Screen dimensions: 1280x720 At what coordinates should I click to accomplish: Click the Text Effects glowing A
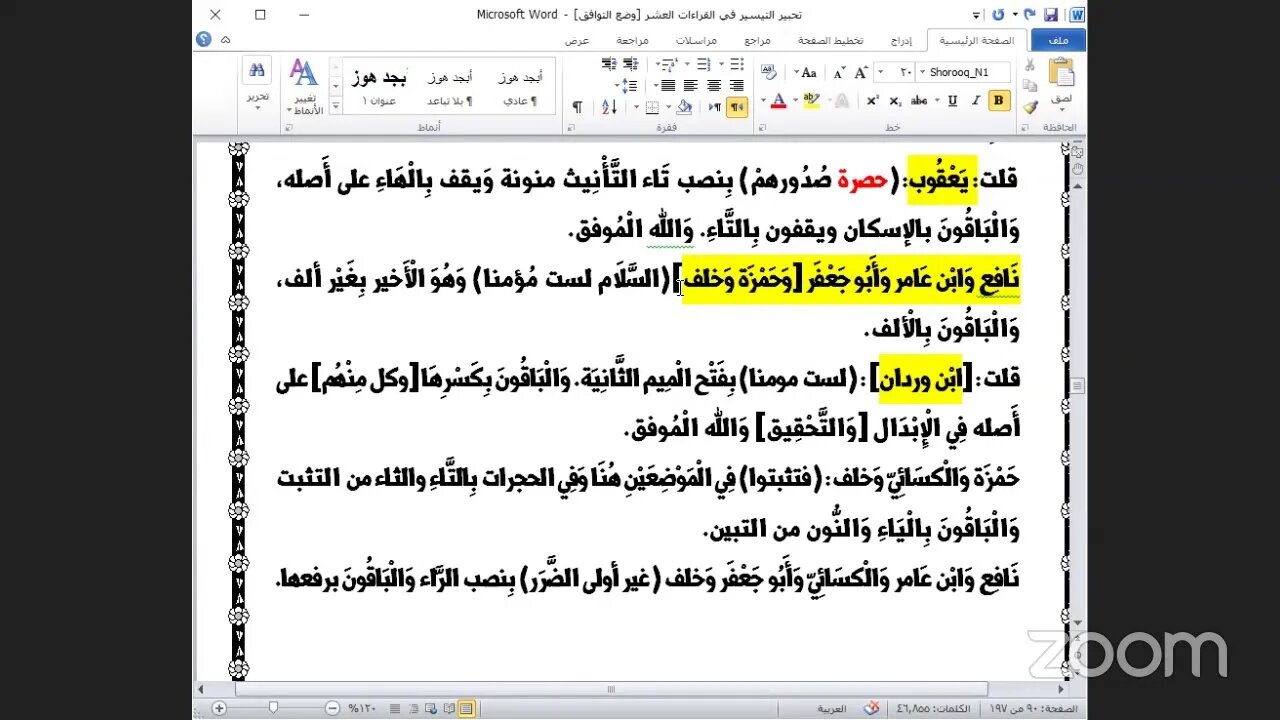[x=840, y=100]
